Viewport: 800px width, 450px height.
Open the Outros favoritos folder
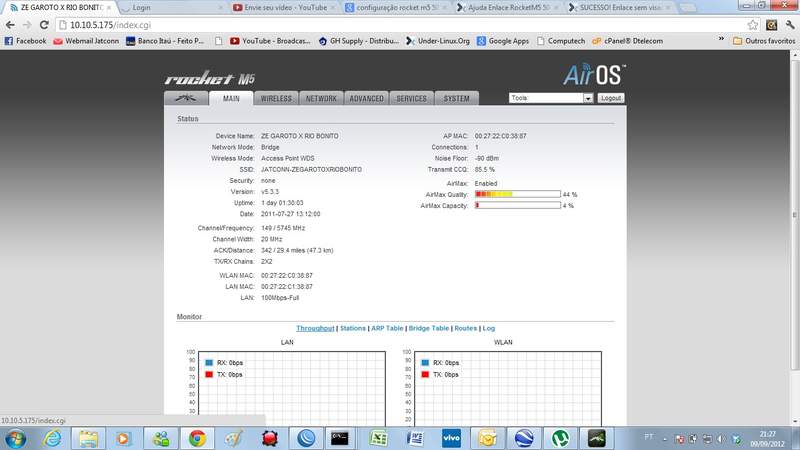coord(764,41)
